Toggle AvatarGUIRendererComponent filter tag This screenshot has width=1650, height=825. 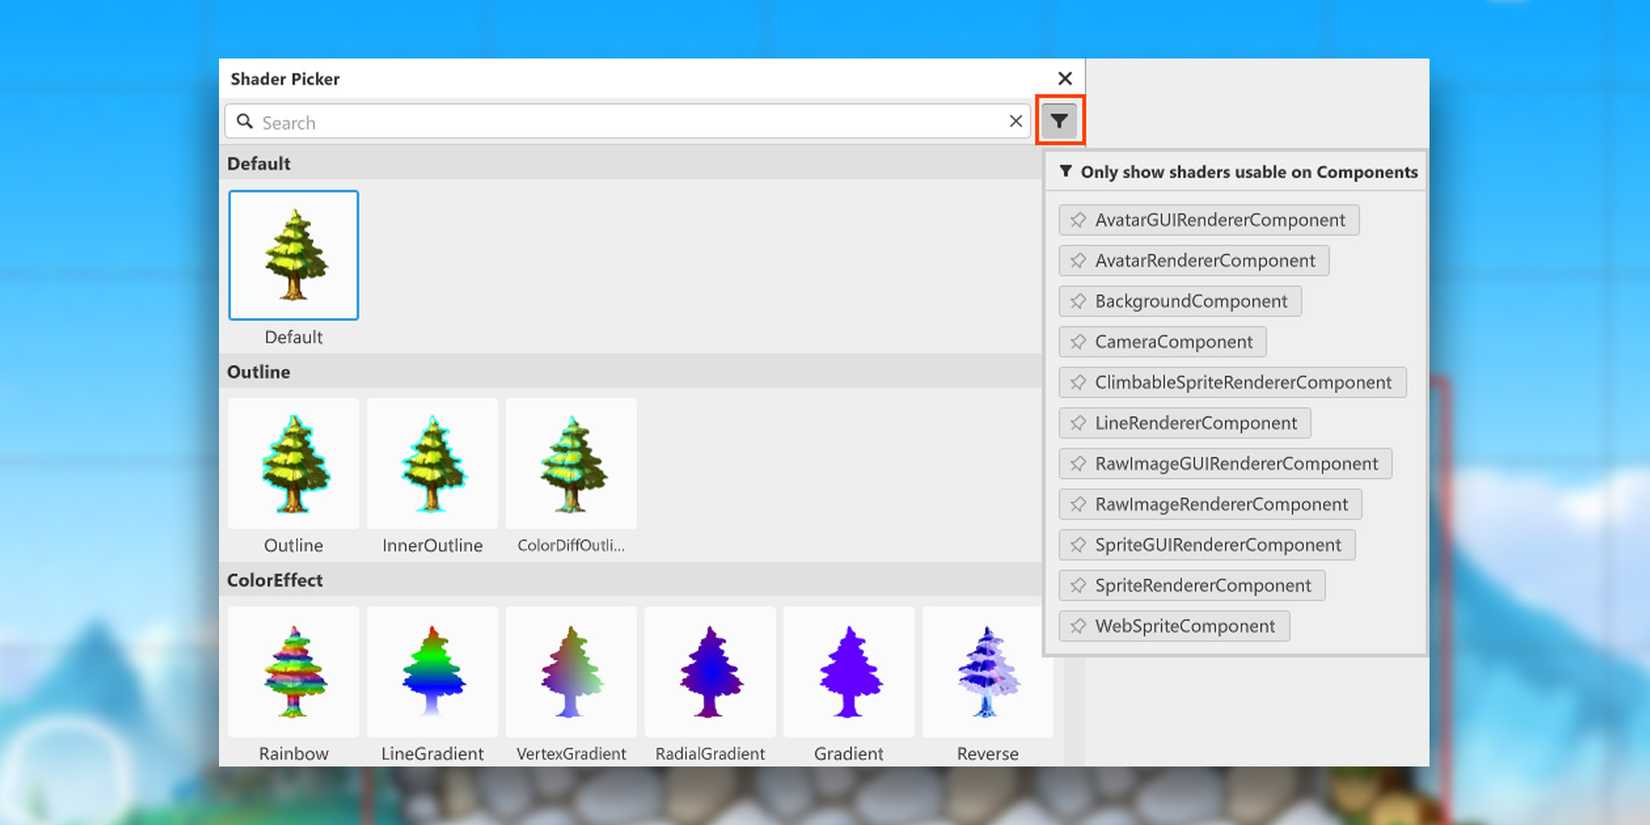[1208, 220]
